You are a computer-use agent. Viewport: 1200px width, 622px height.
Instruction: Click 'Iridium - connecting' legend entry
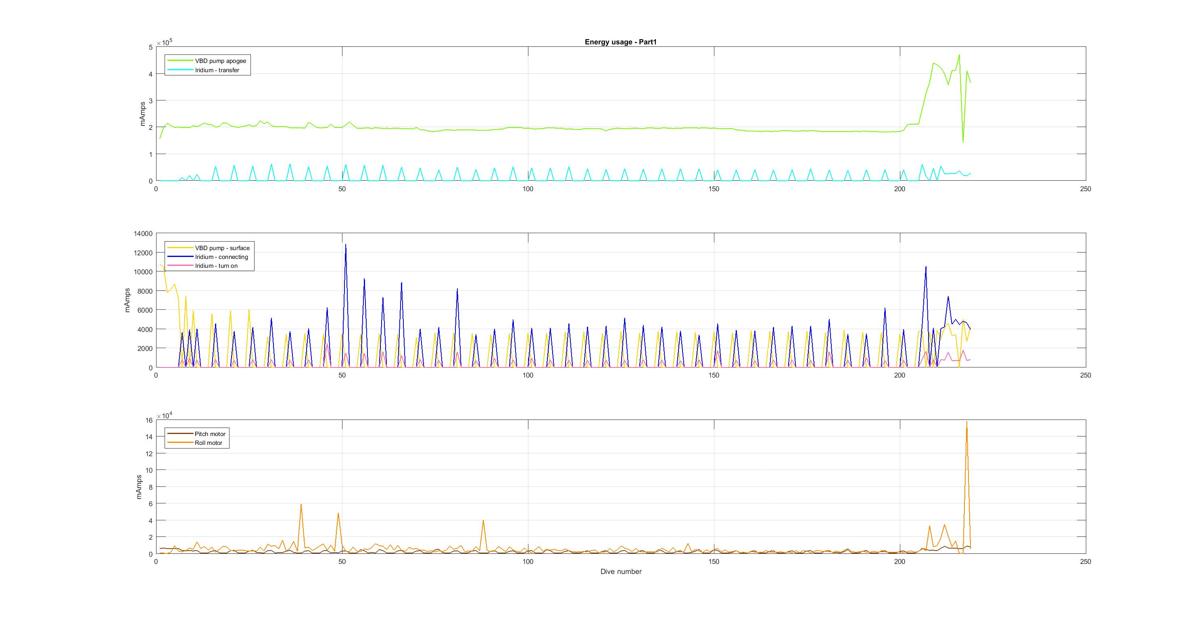(x=224, y=257)
